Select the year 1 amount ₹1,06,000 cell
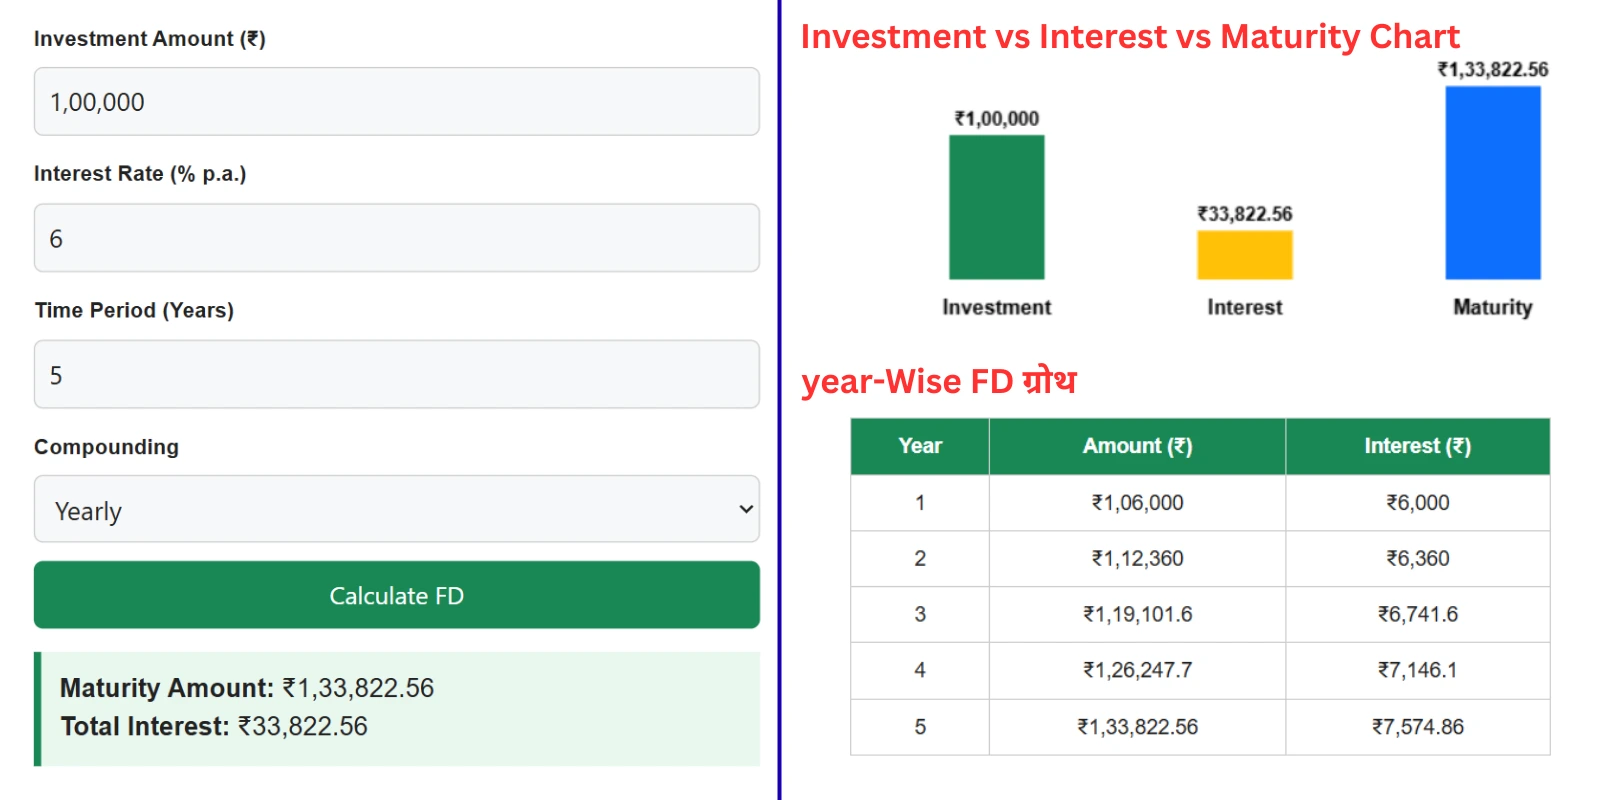 click(1137, 503)
